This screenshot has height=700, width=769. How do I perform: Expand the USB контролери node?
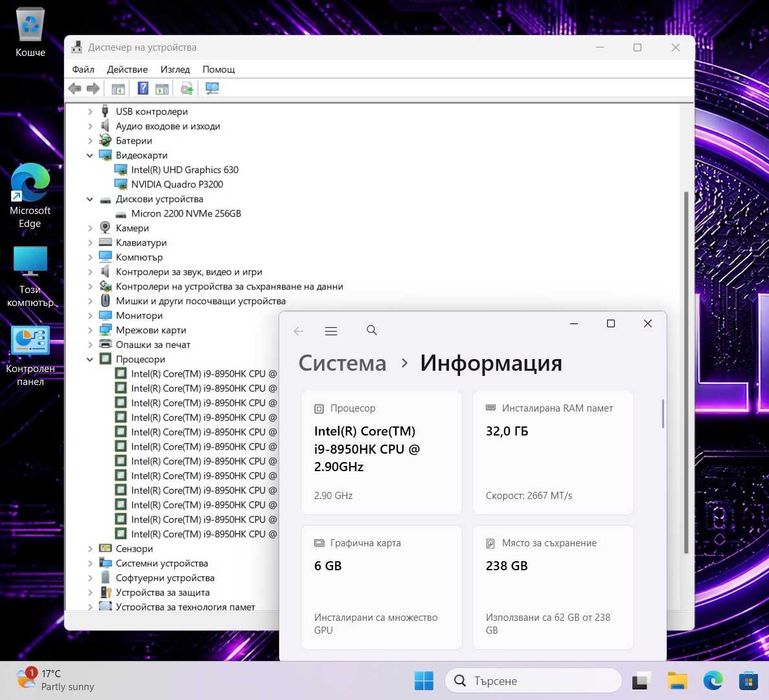tap(90, 112)
